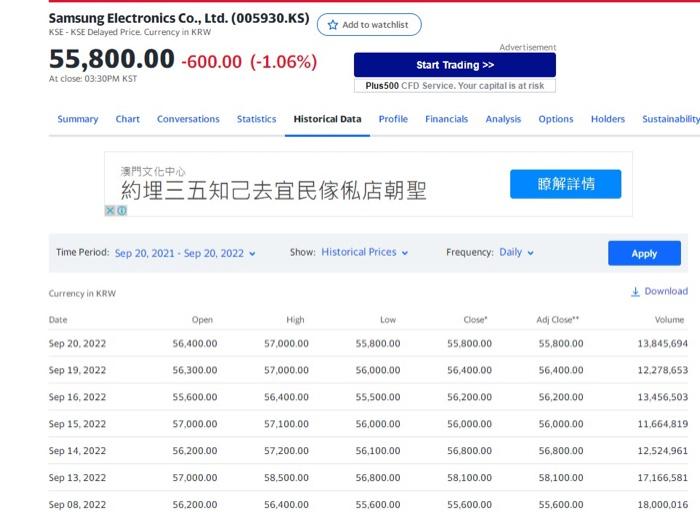Click the Sep 13 high price 58,500.00

point(286,477)
